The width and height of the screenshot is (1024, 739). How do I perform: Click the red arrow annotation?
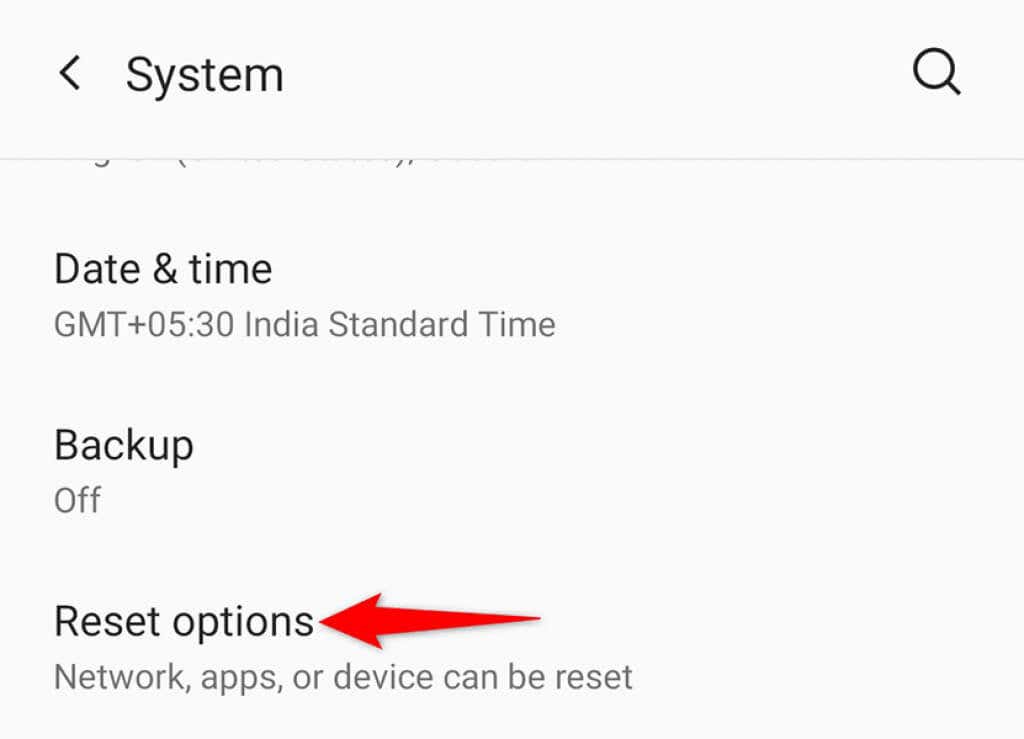click(x=430, y=621)
